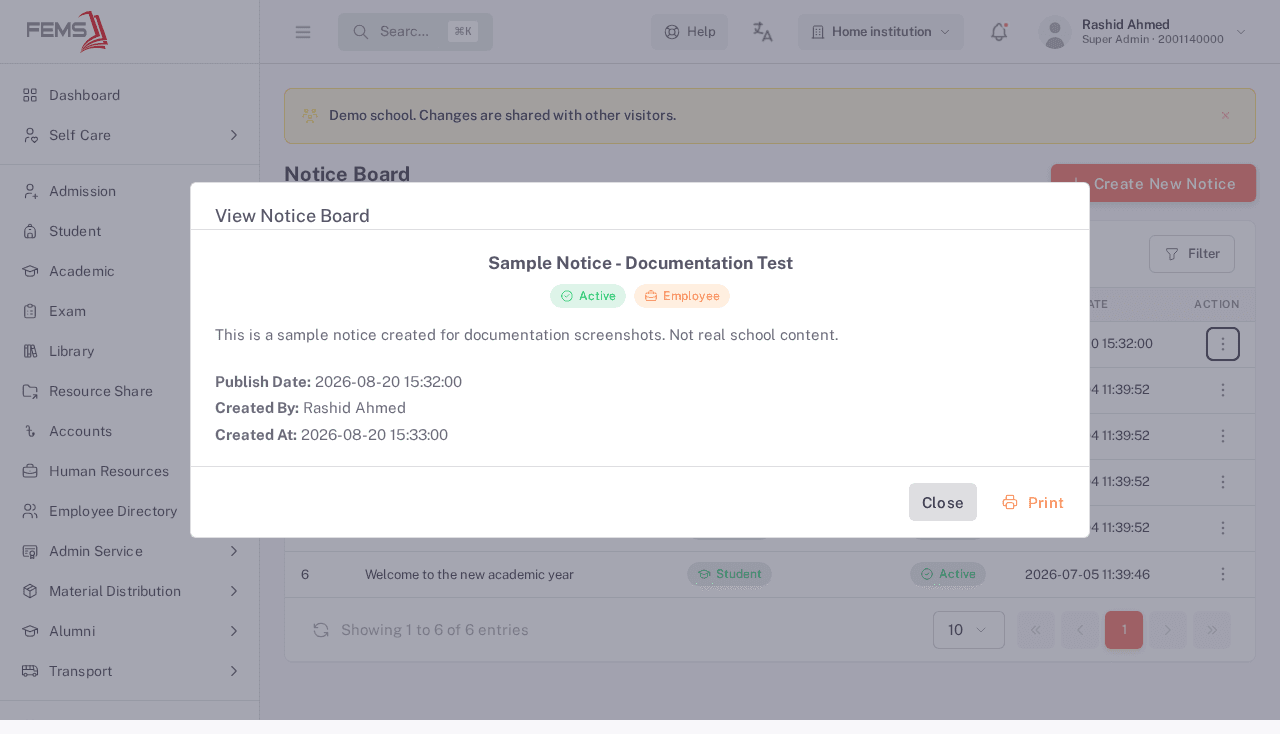Expand the Alumni chevron

234,631
